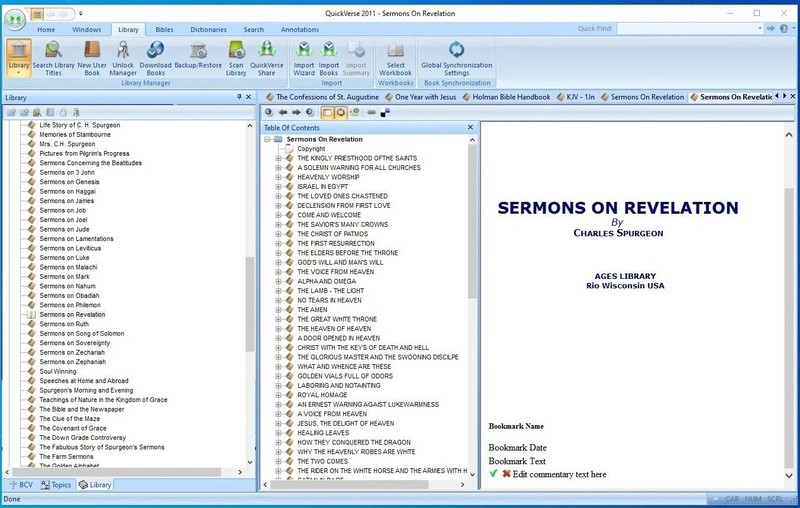The width and height of the screenshot is (800, 508).
Task: Switch to Holman Bible Handbook tab
Action: tap(506, 97)
